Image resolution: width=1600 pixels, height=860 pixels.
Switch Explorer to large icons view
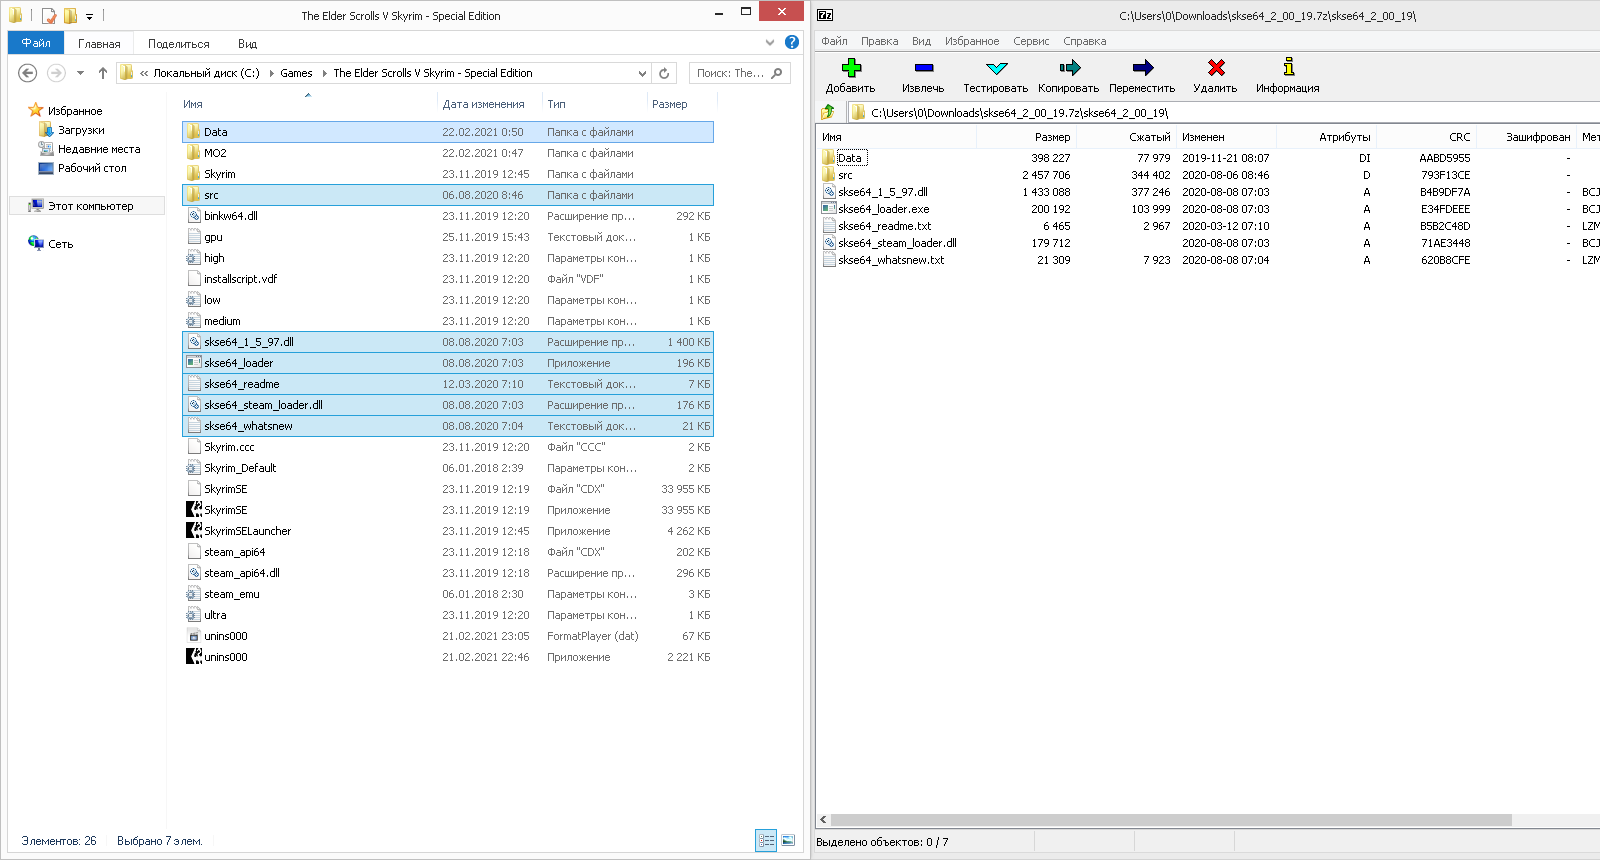(x=788, y=841)
